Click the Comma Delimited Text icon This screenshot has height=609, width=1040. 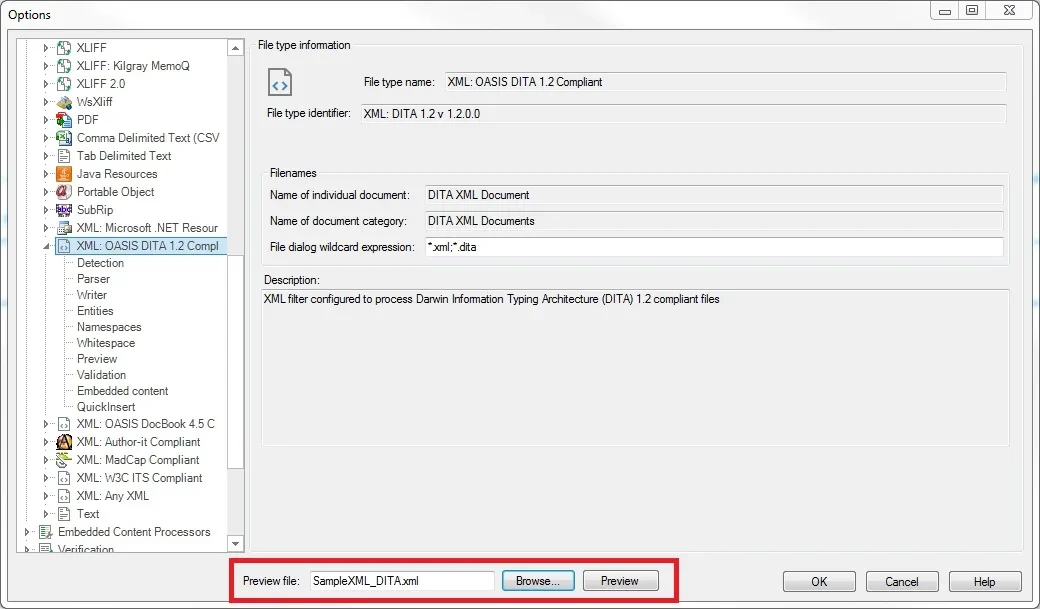[x=64, y=137]
